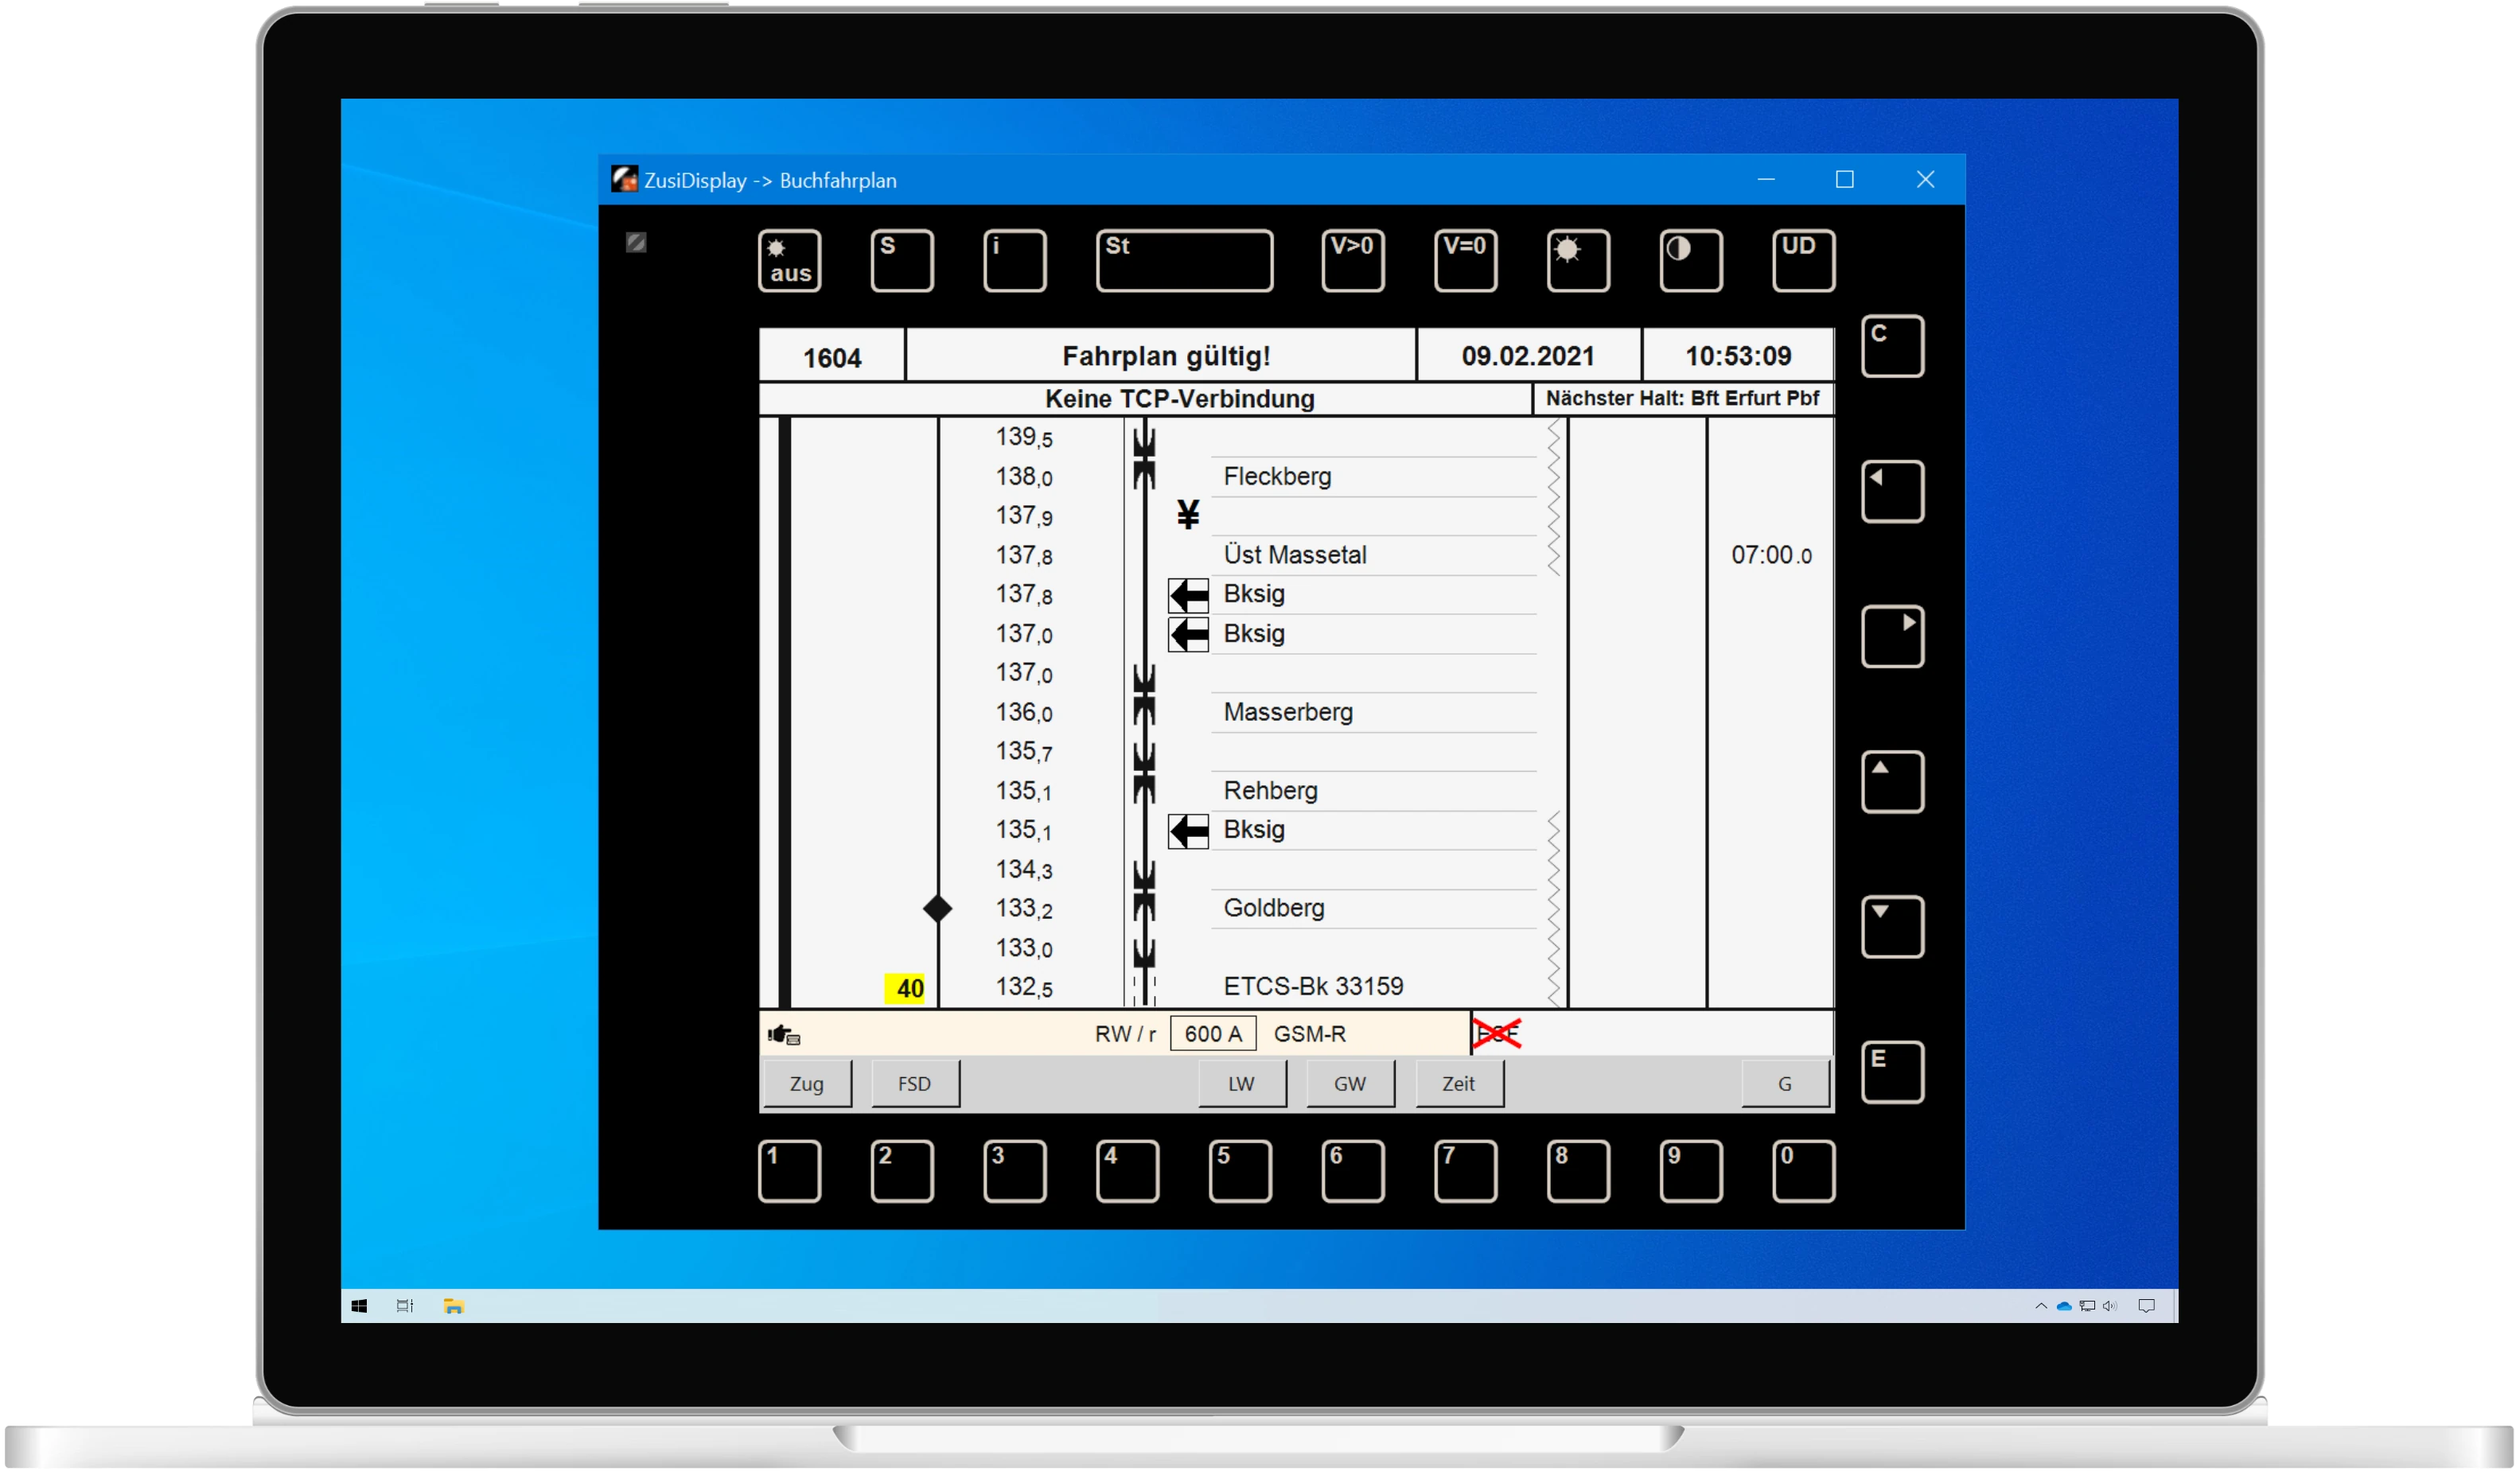Select the i info softkey
Viewport: 2520px width, 1471px height.
[1014, 261]
